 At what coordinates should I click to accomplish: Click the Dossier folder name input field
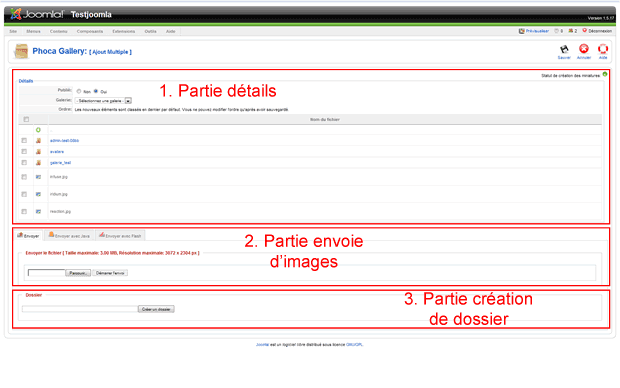pyautogui.click(x=79, y=309)
